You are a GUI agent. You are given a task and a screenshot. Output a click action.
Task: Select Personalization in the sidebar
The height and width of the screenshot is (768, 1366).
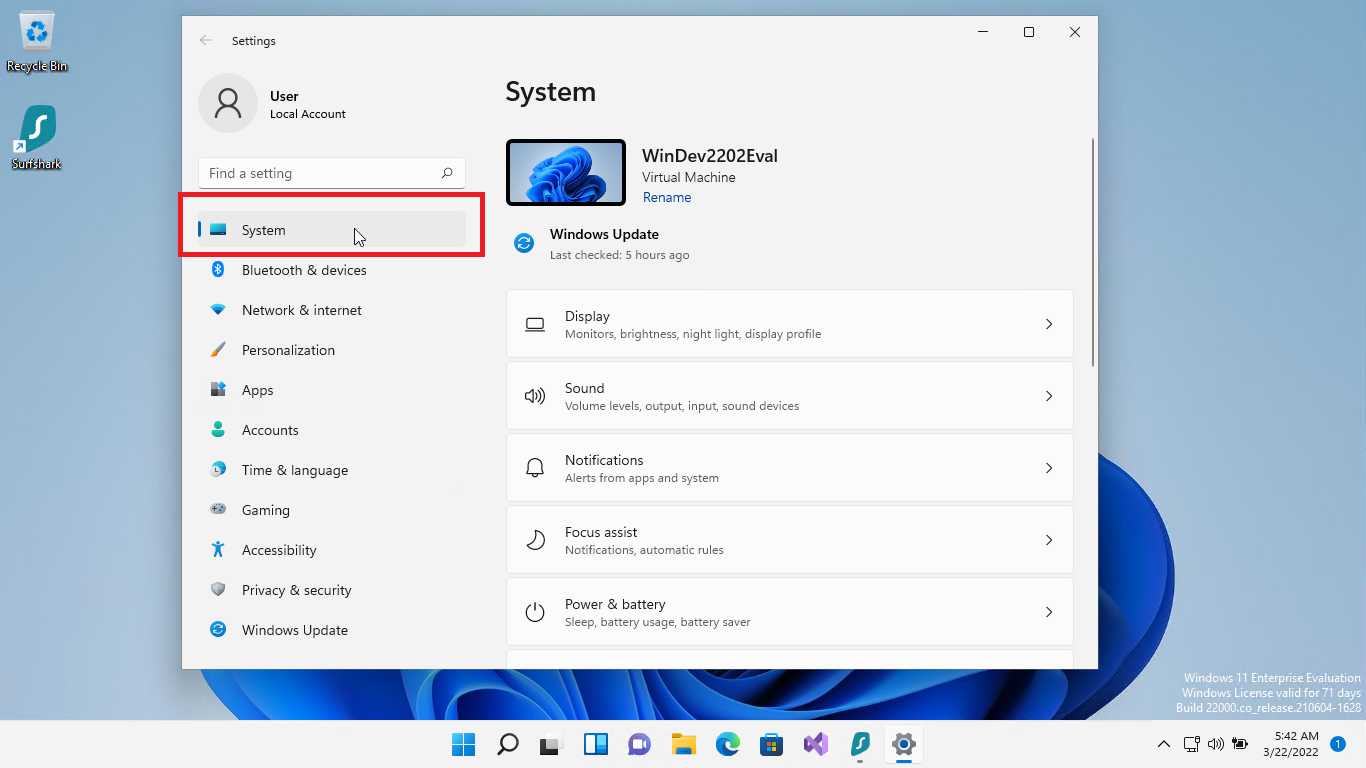pyautogui.click(x=332, y=350)
